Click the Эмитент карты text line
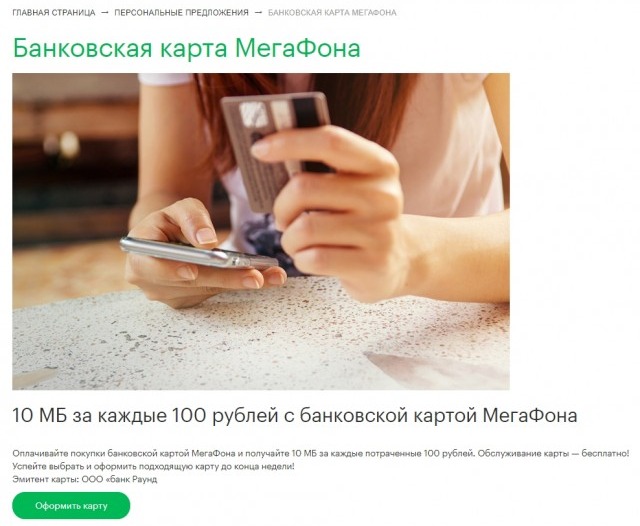Image resolution: width=640 pixels, height=526 pixels. pyautogui.click(x=84, y=479)
